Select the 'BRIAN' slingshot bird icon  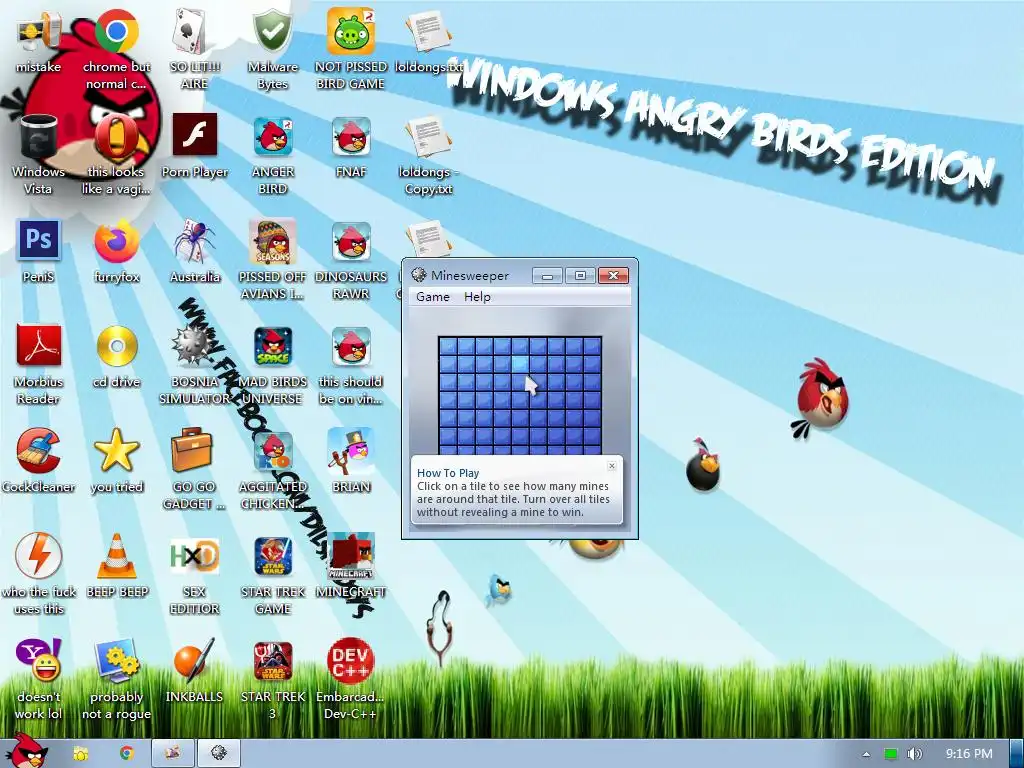tap(351, 451)
